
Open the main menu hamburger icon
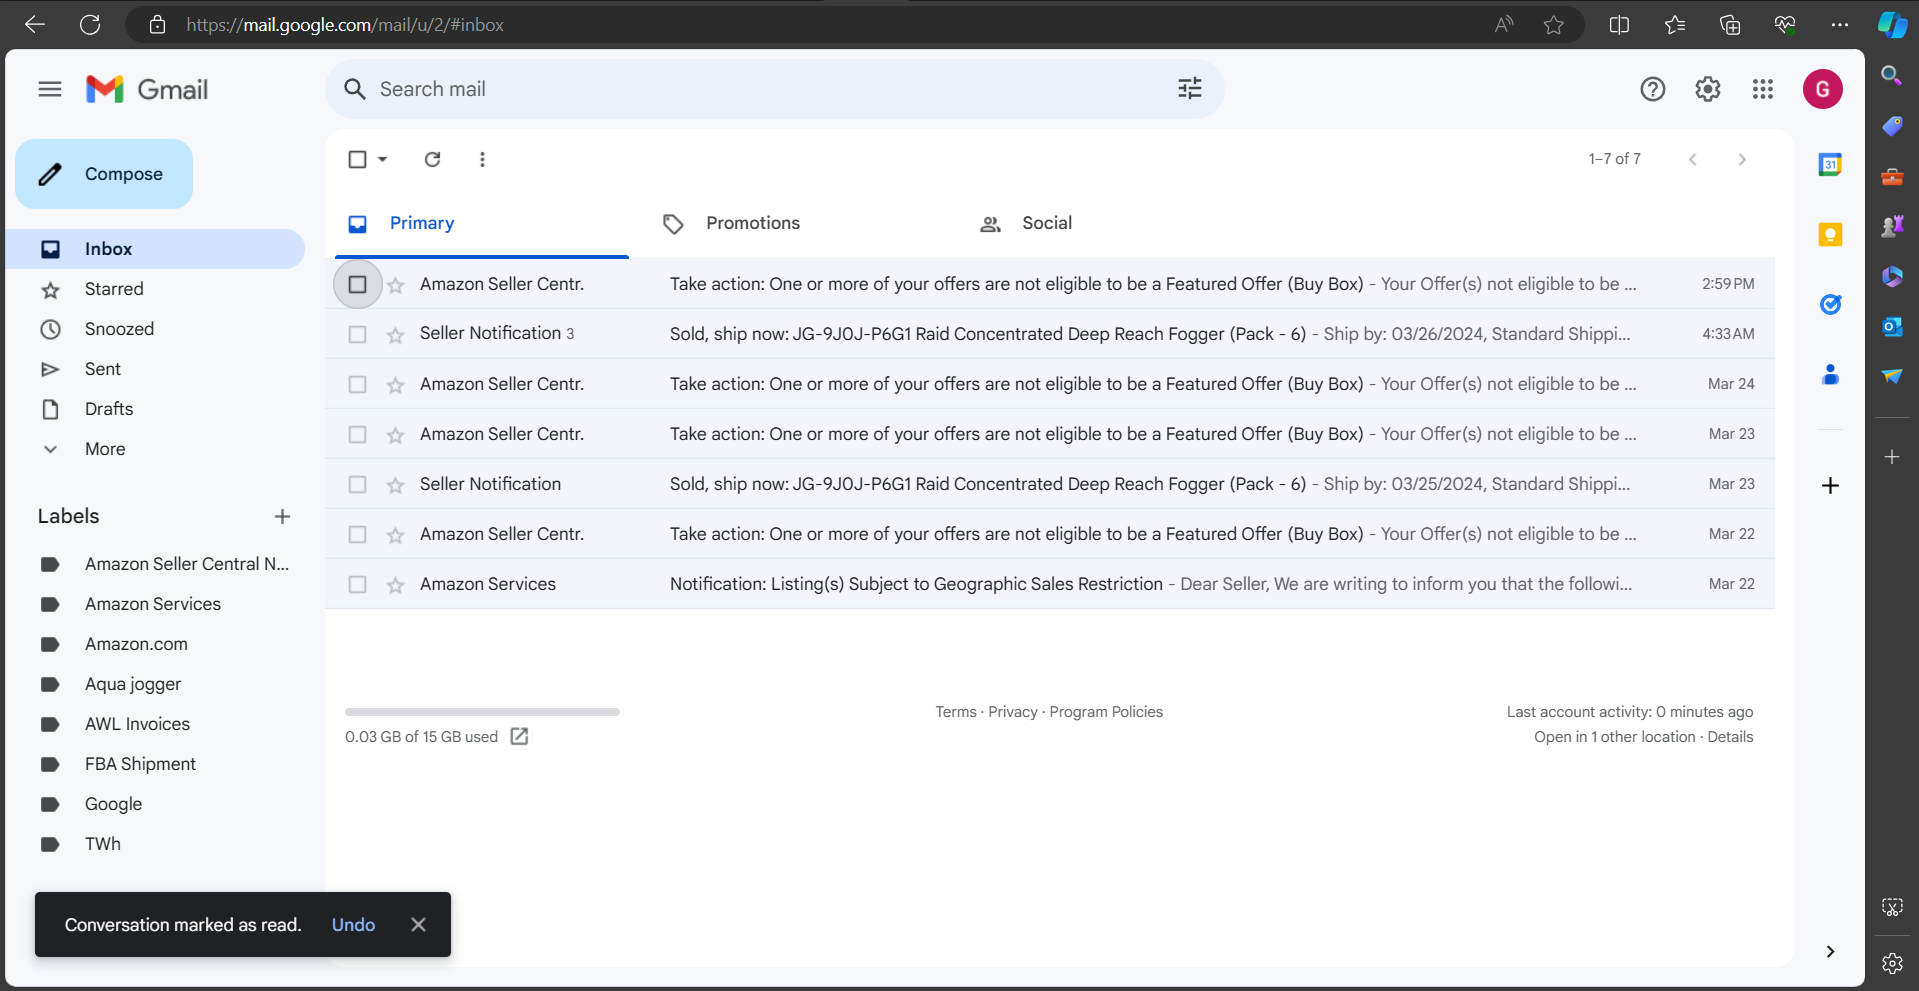click(50, 89)
